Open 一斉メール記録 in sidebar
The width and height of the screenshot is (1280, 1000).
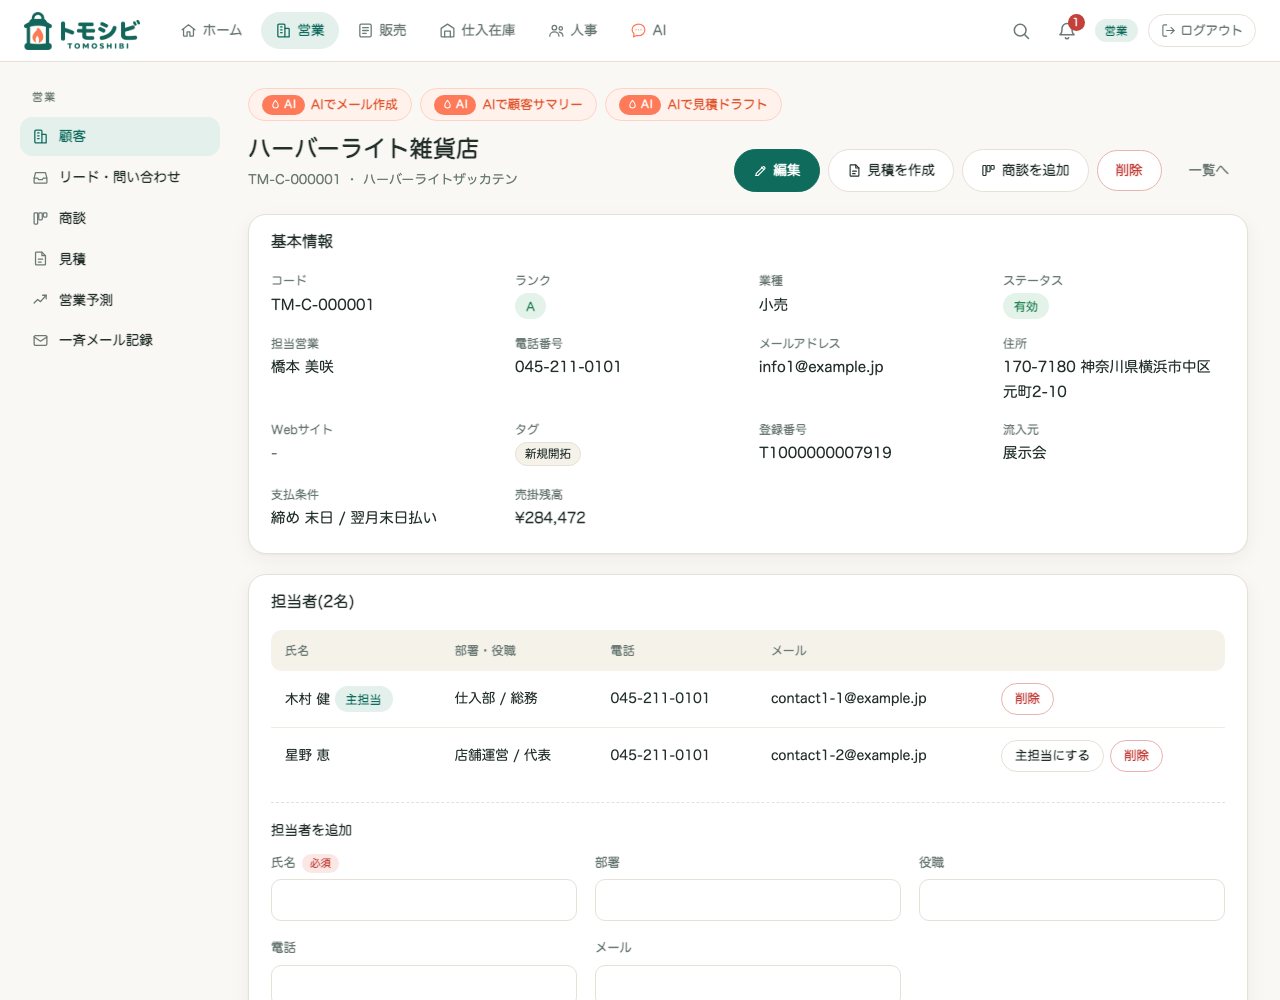[x=120, y=340]
